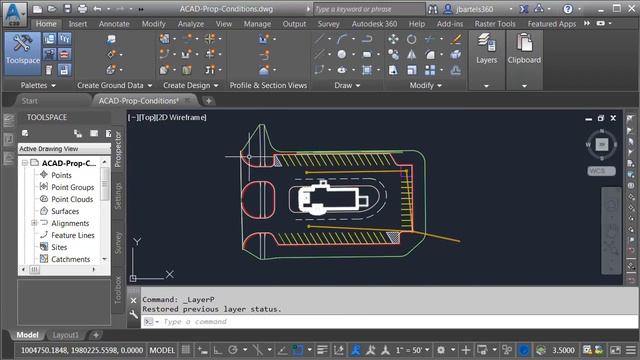
Task: Click the Undo arrow icon
Action: point(97,9)
